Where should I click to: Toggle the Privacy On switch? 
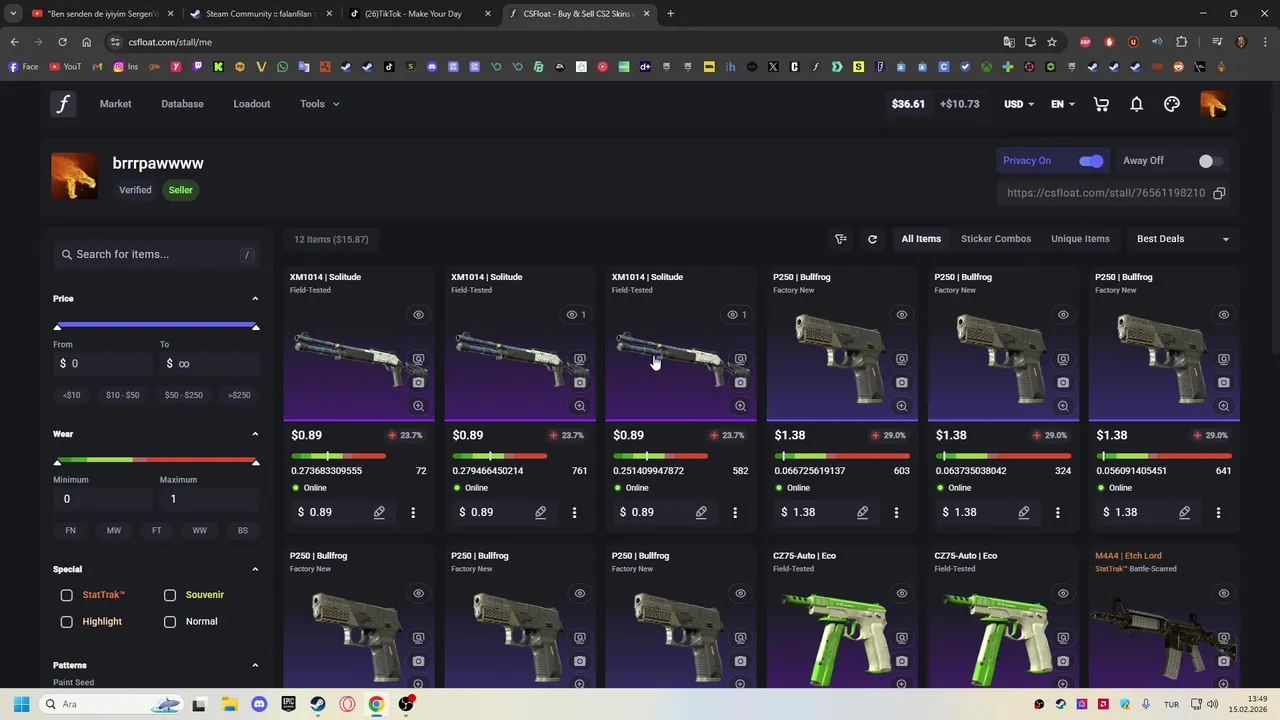point(1091,161)
